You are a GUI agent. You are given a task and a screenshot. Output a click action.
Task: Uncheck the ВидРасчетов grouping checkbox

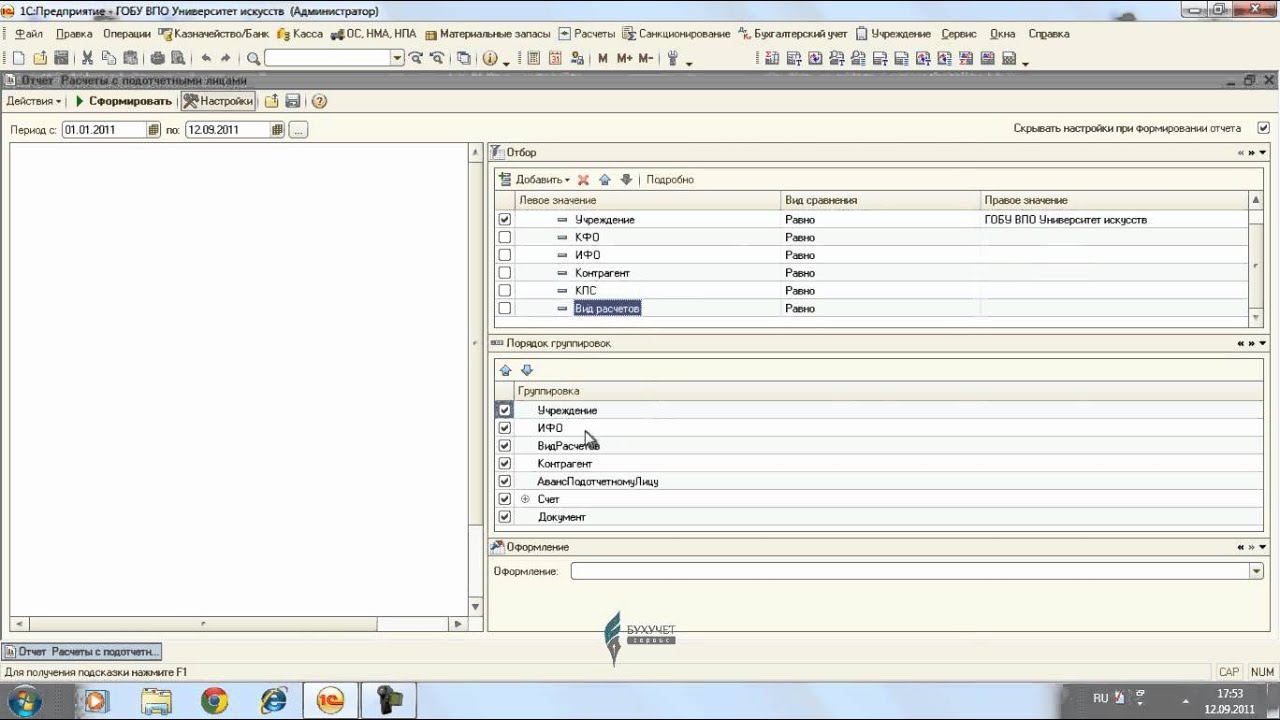(x=504, y=446)
